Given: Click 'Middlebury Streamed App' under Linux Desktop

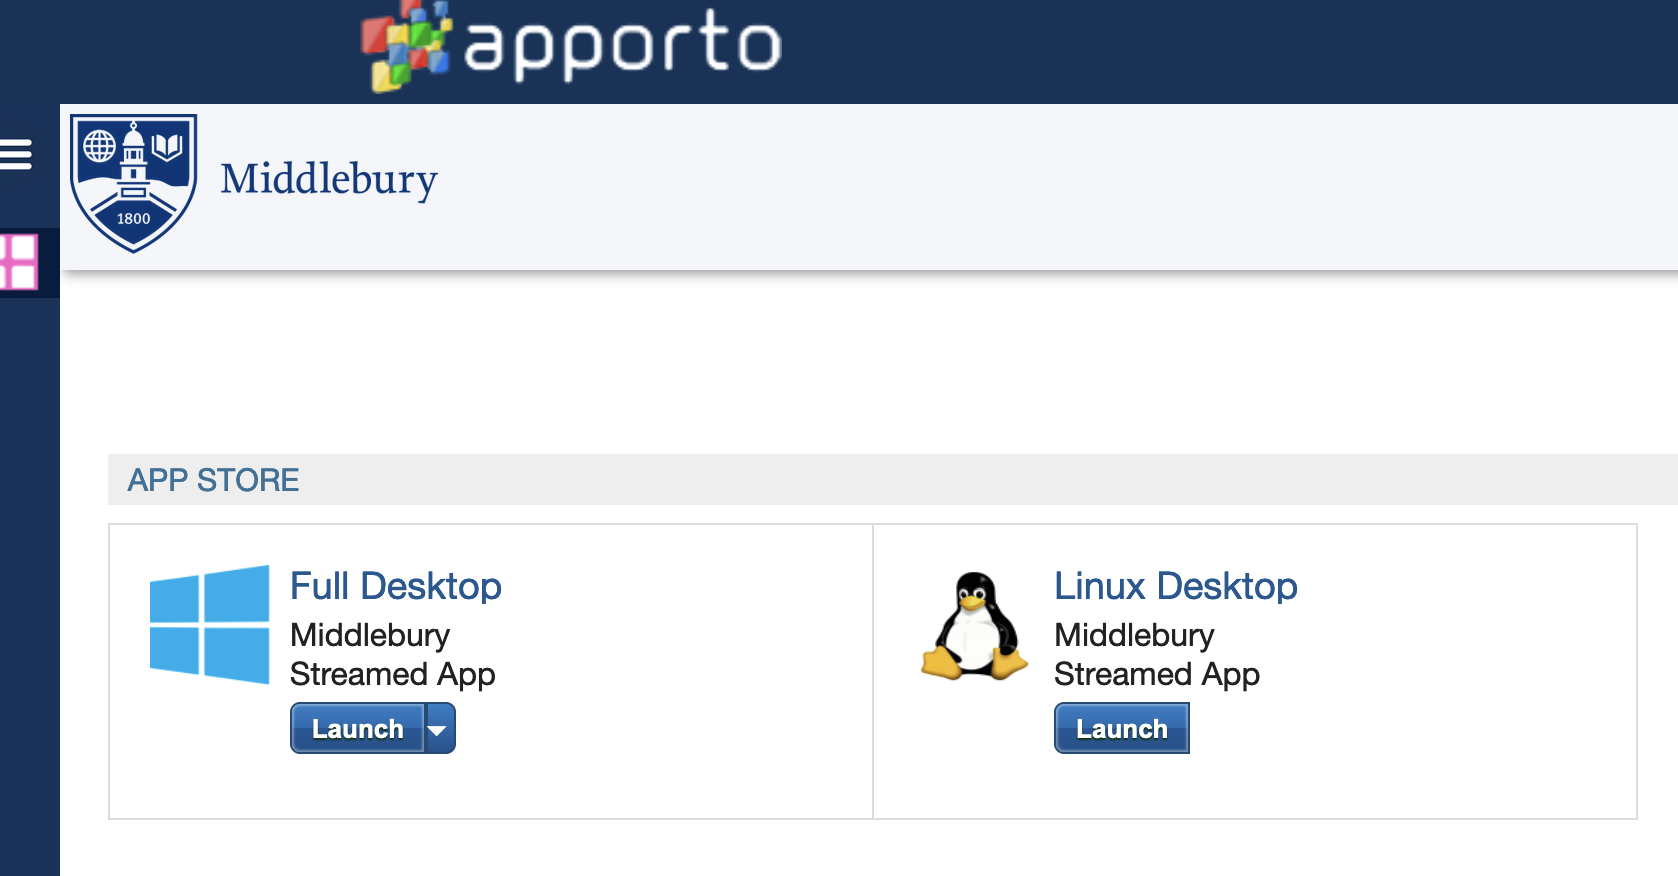Looking at the screenshot, I should pyautogui.click(x=1156, y=655).
